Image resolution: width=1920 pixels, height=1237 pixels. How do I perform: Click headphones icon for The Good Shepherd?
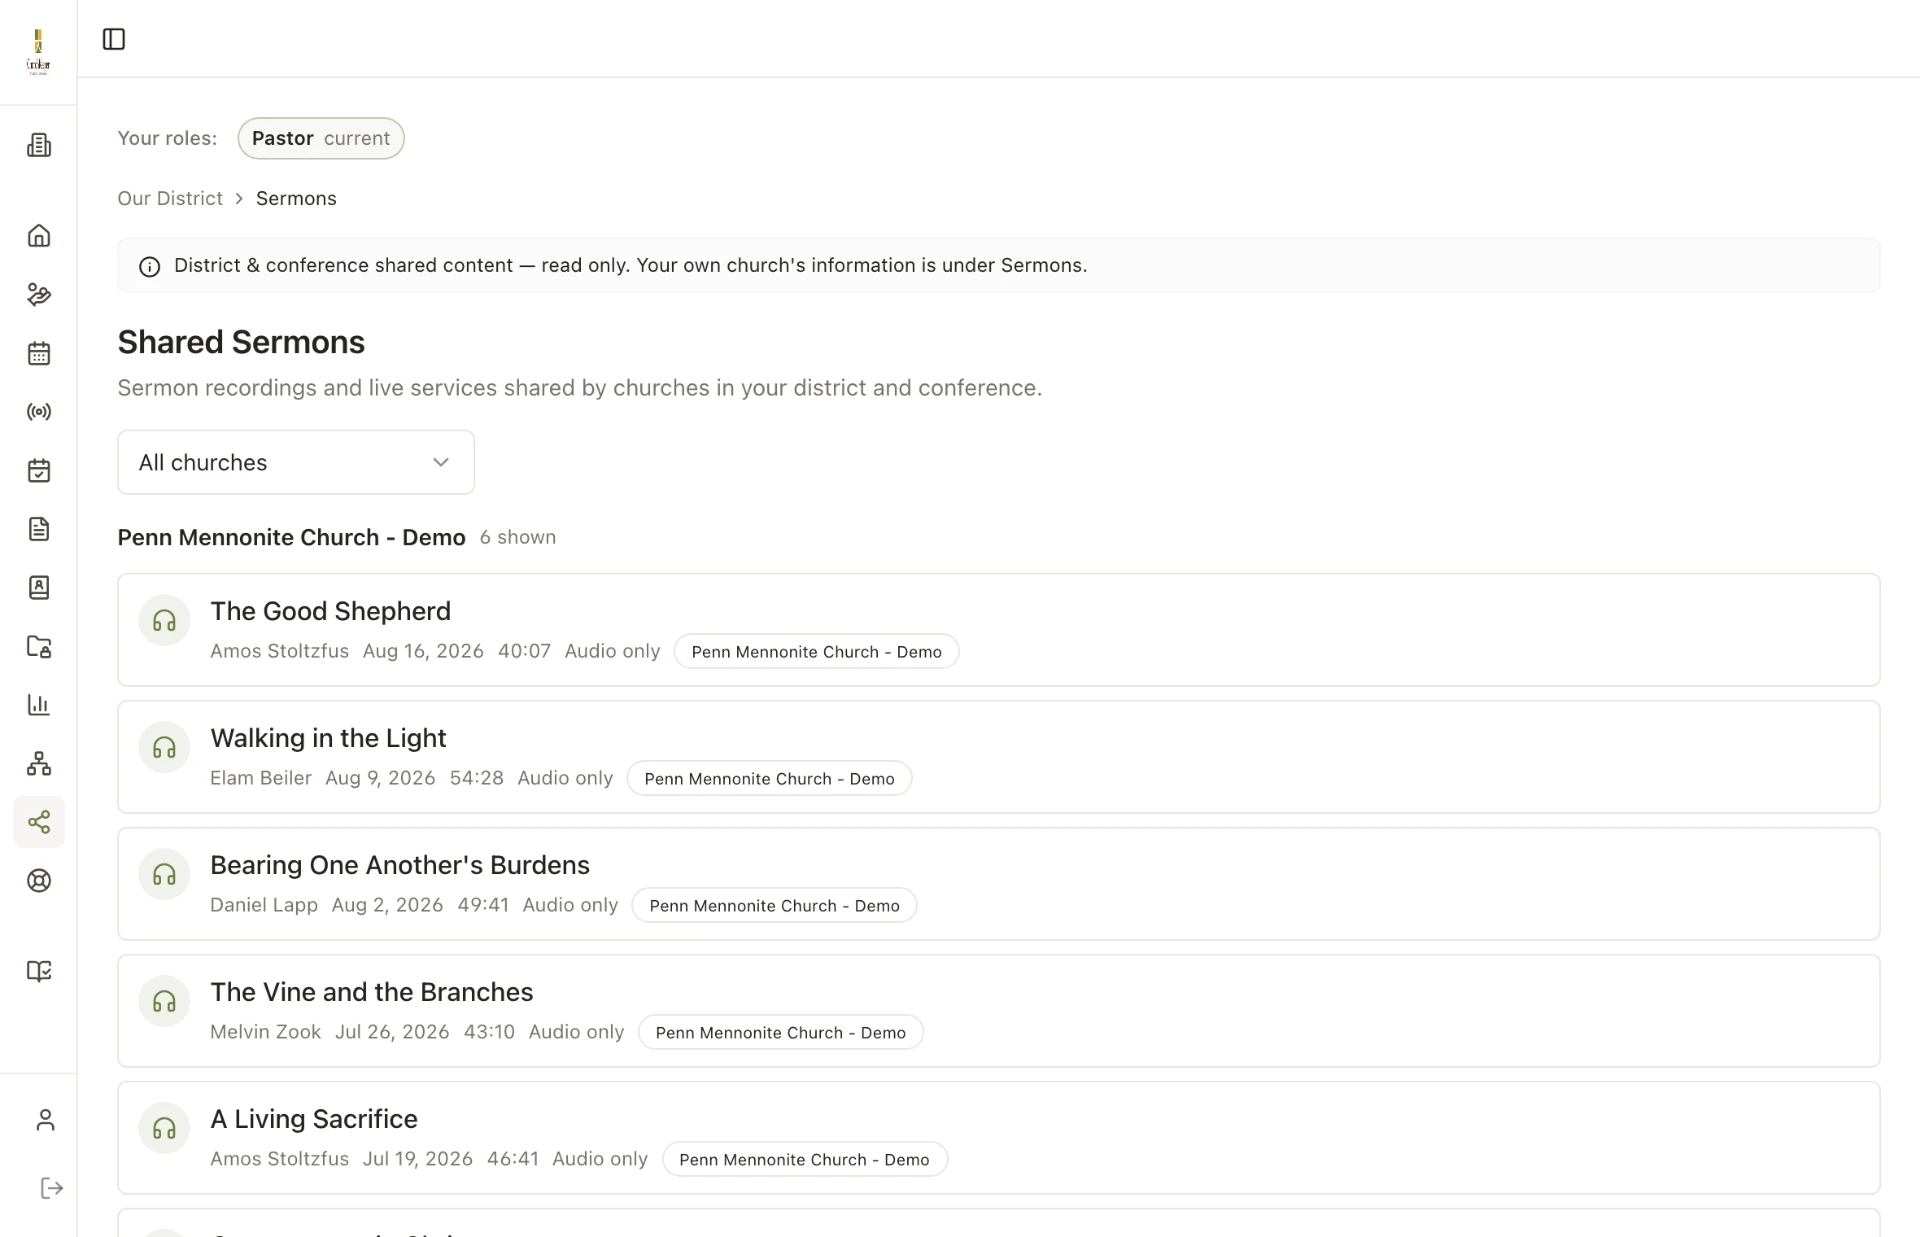(x=164, y=621)
